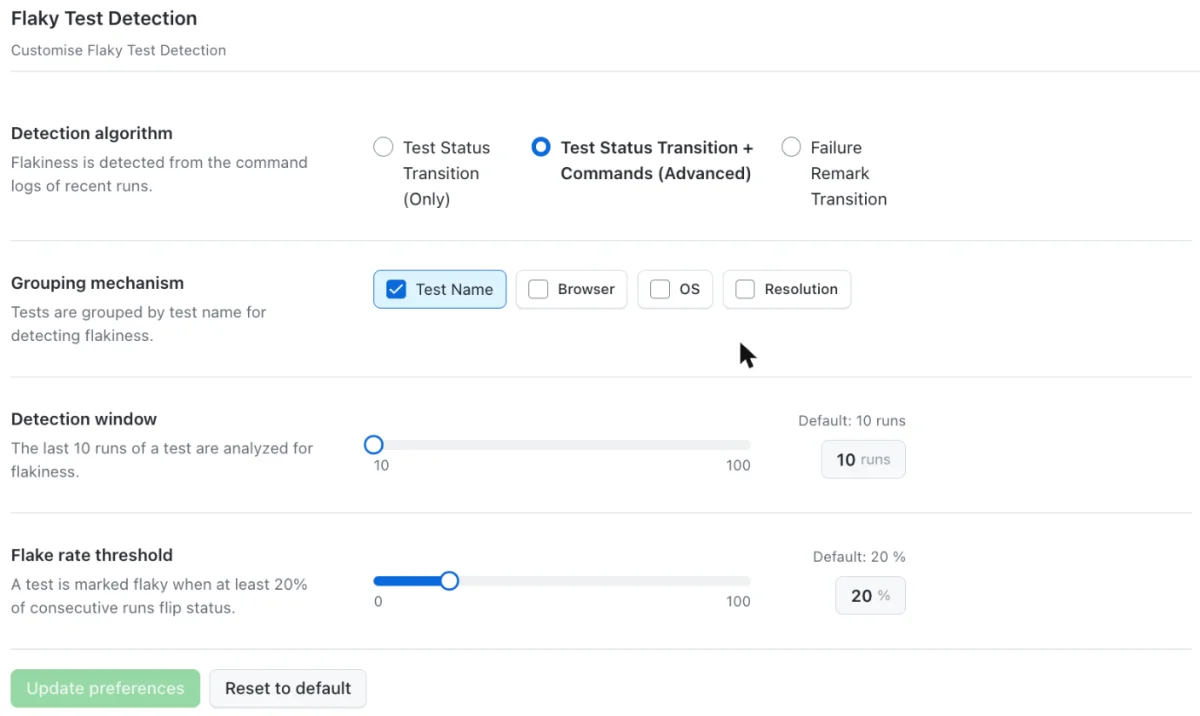Click Update preferences button
This screenshot has width=1200, height=716.
pyautogui.click(x=105, y=688)
